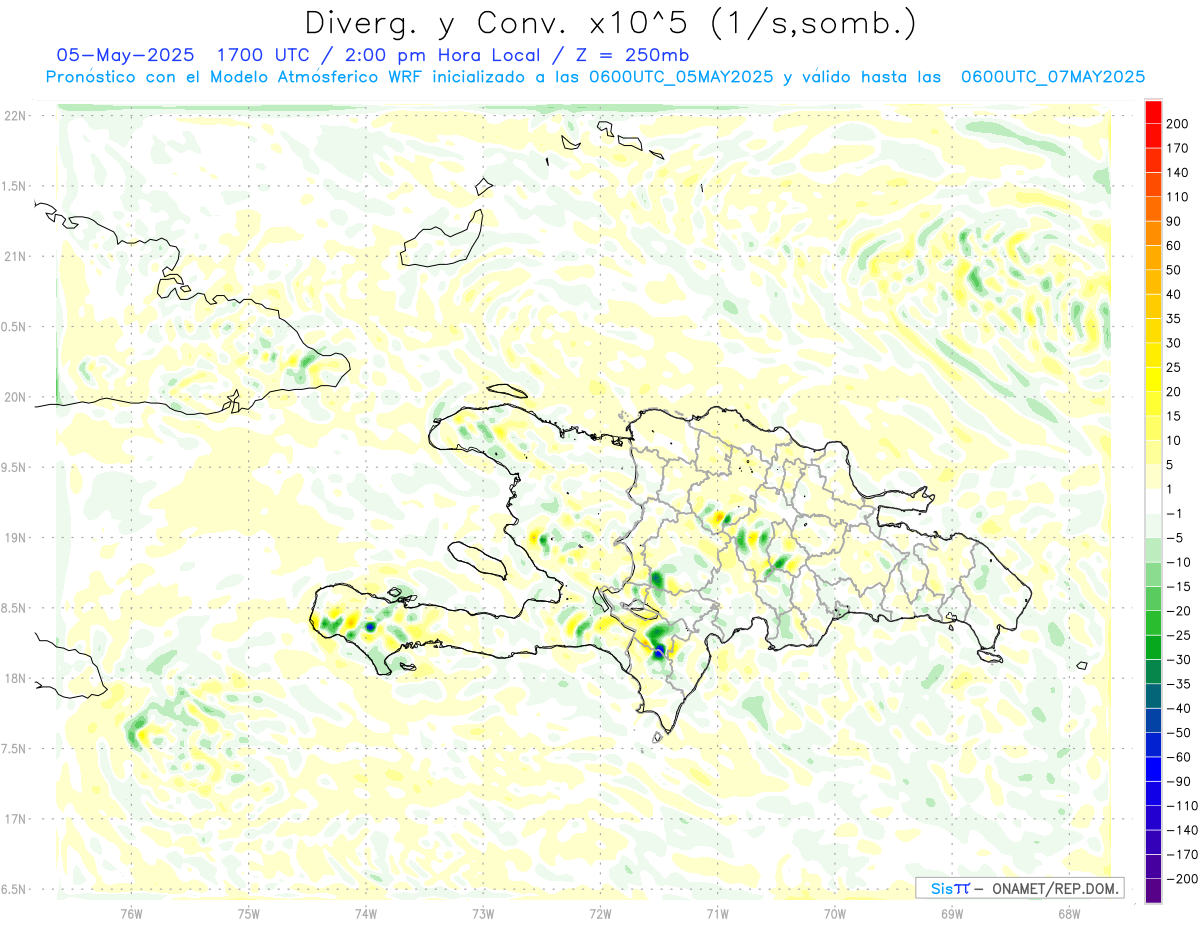Click the colorbar value '-170'

coord(1183,855)
